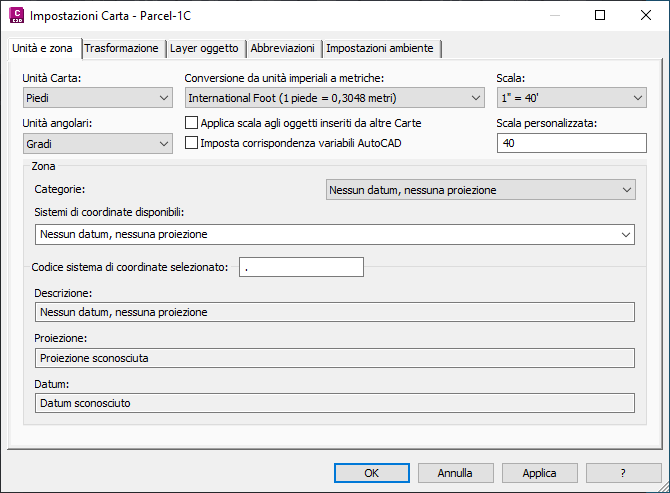This screenshot has height=493, width=670.
Task: Expand the Unità angolari dropdown showing Gradi
Action: (x=97, y=144)
